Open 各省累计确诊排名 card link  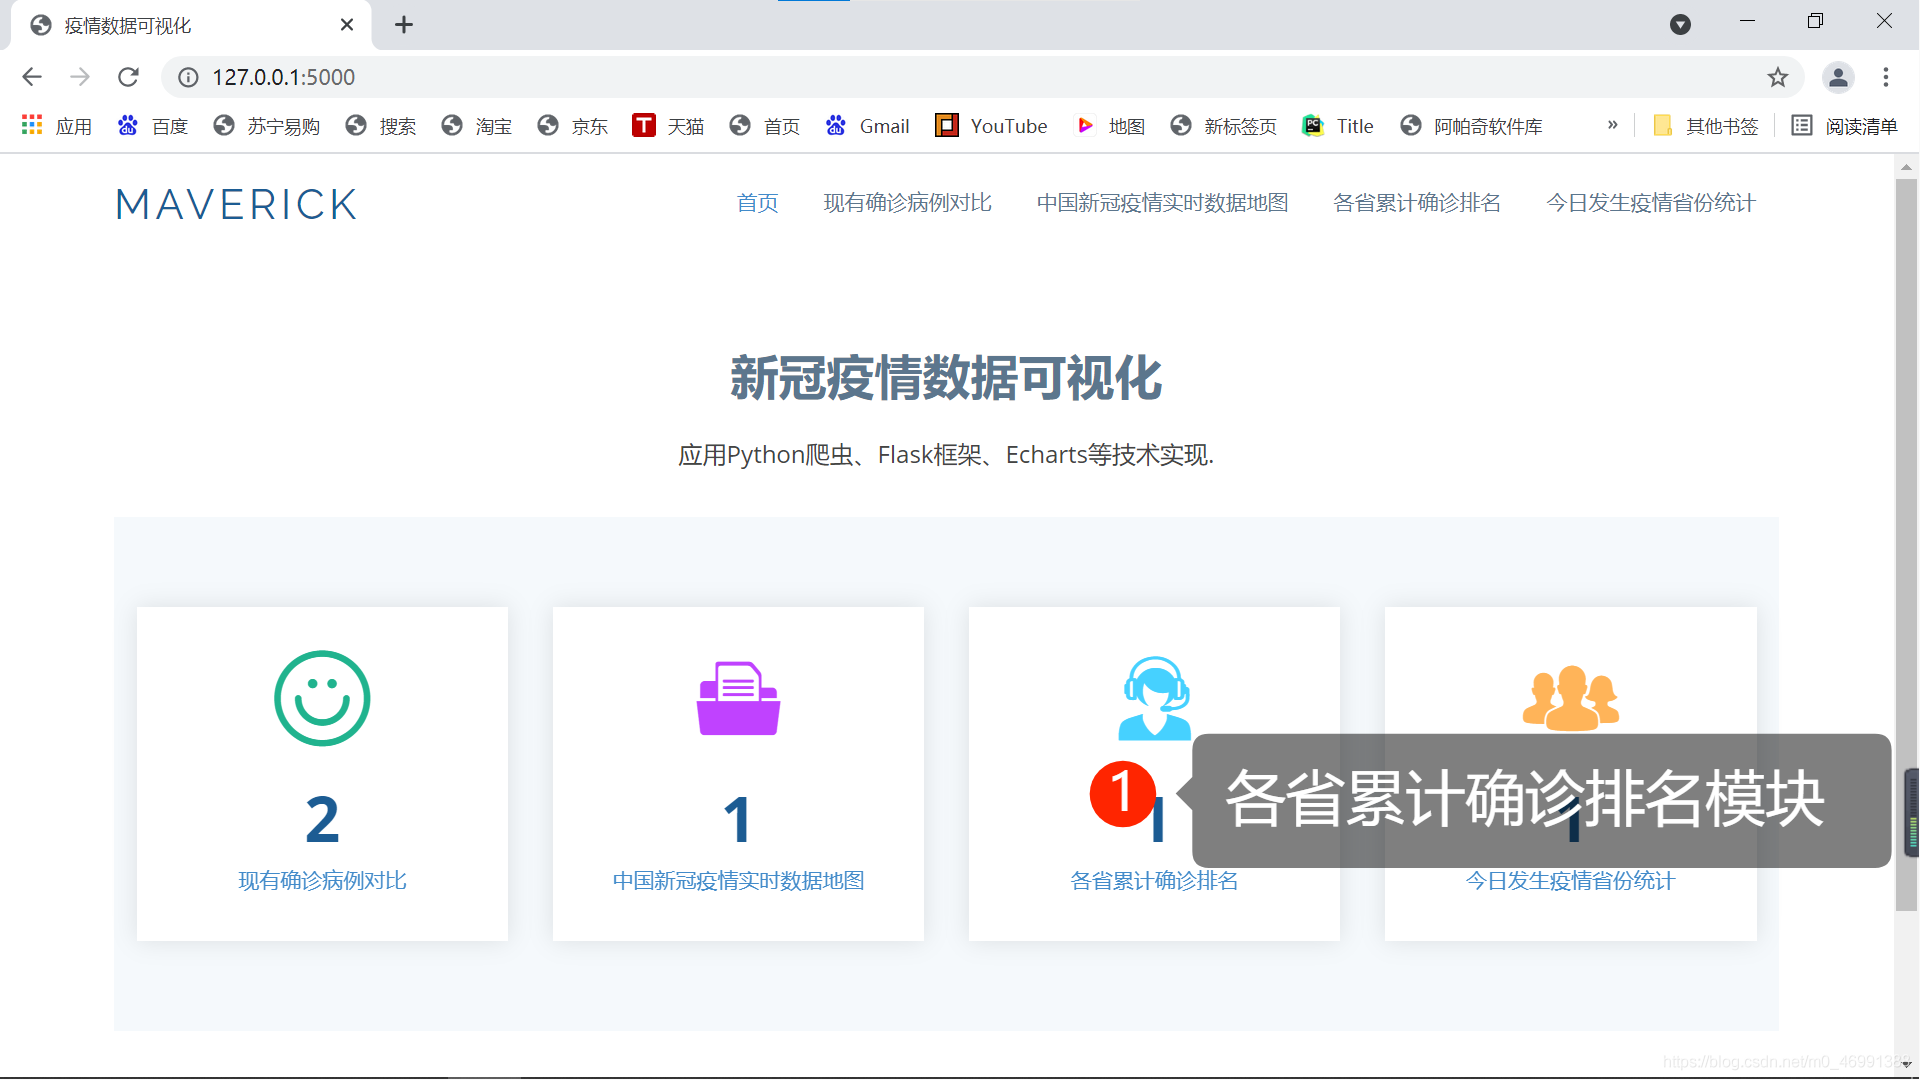1154,881
